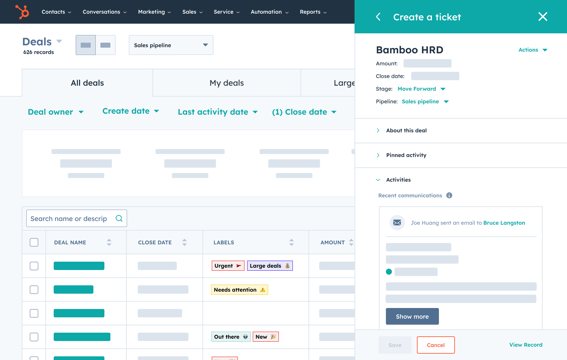This screenshot has height=360, width=567.
Task: Open the Actions dropdown
Action: pos(533,50)
